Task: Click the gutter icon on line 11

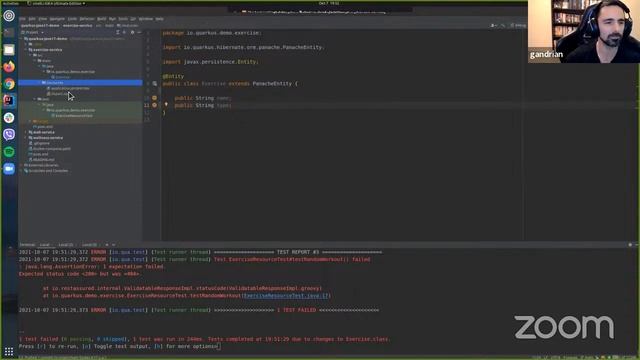Action: [x=154, y=105]
